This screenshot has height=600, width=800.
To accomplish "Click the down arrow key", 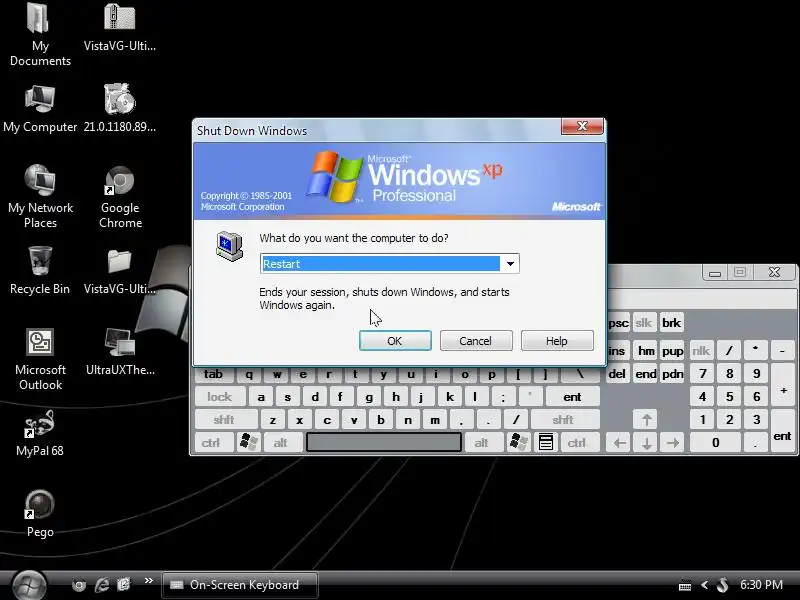I will pos(646,443).
